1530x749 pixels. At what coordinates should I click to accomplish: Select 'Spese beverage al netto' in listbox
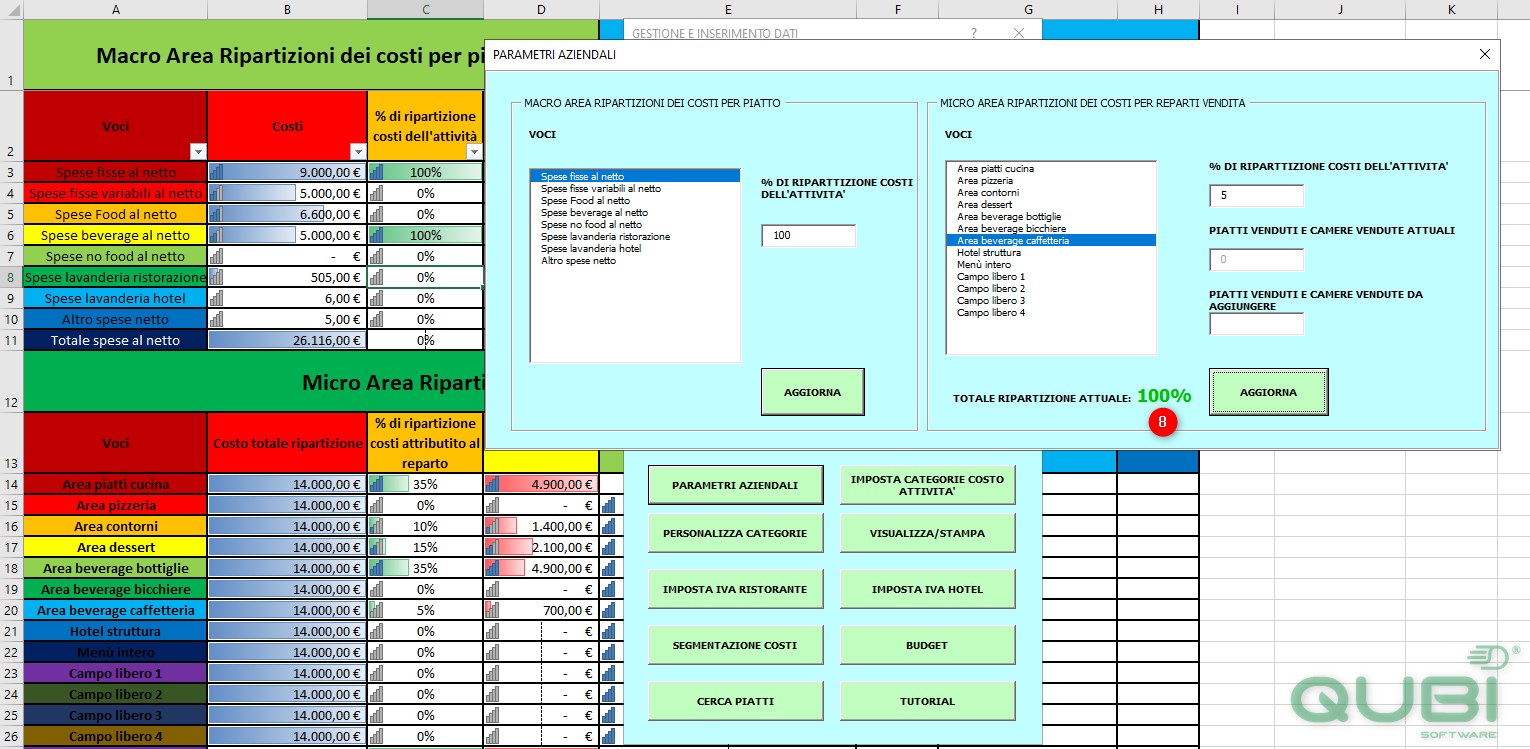click(635, 212)
